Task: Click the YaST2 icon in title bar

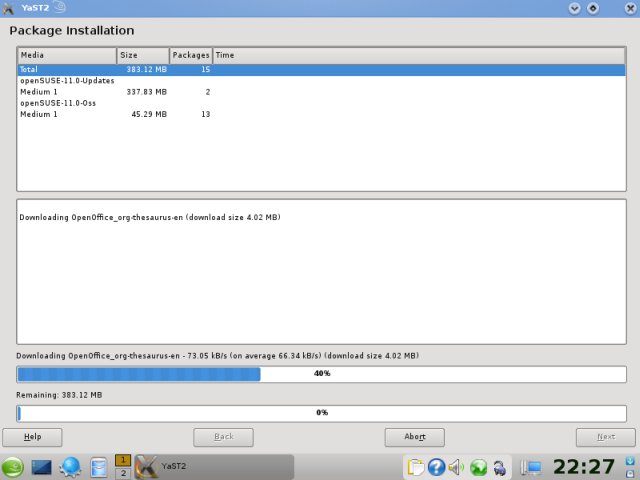Action: [8, 8]
